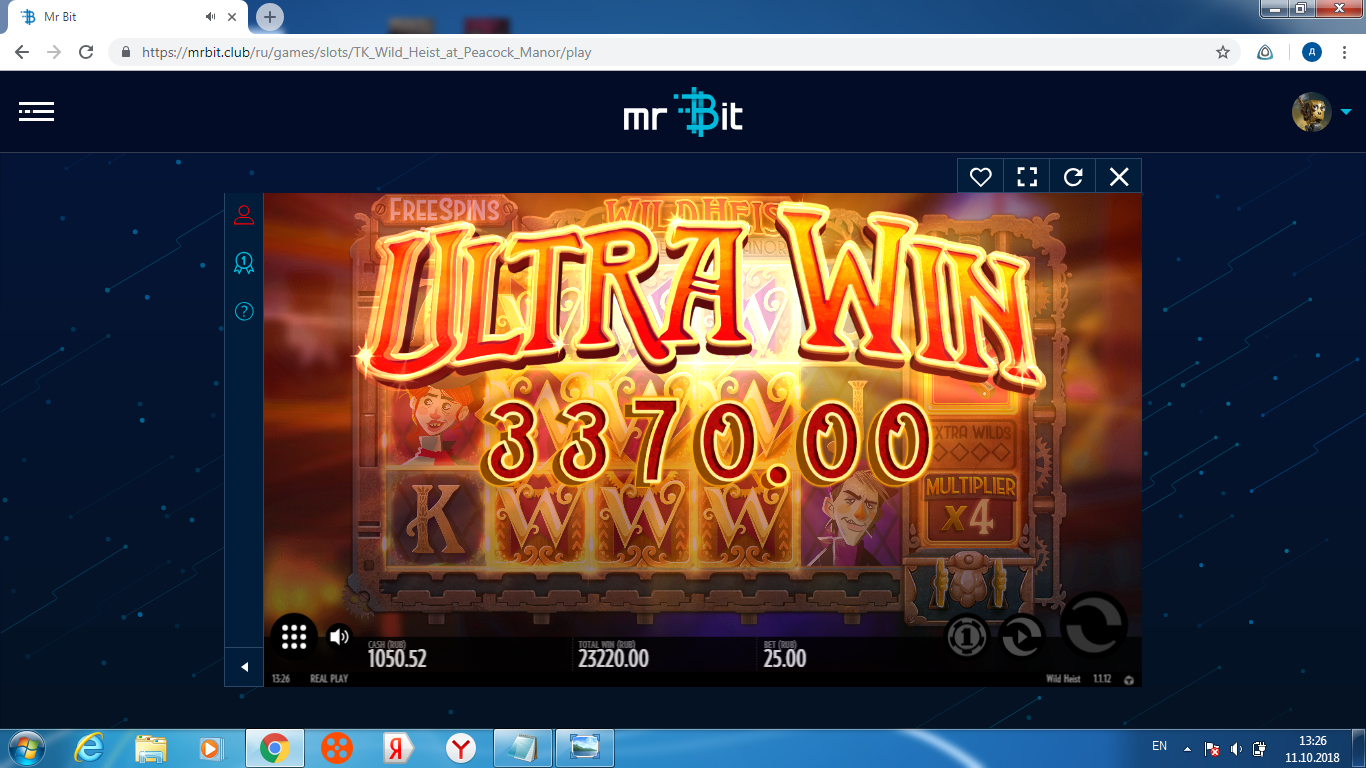Viewport: 1366px width, 768px height.
Task: Open the user avatar profile
Action: [x=1311, y=112]
